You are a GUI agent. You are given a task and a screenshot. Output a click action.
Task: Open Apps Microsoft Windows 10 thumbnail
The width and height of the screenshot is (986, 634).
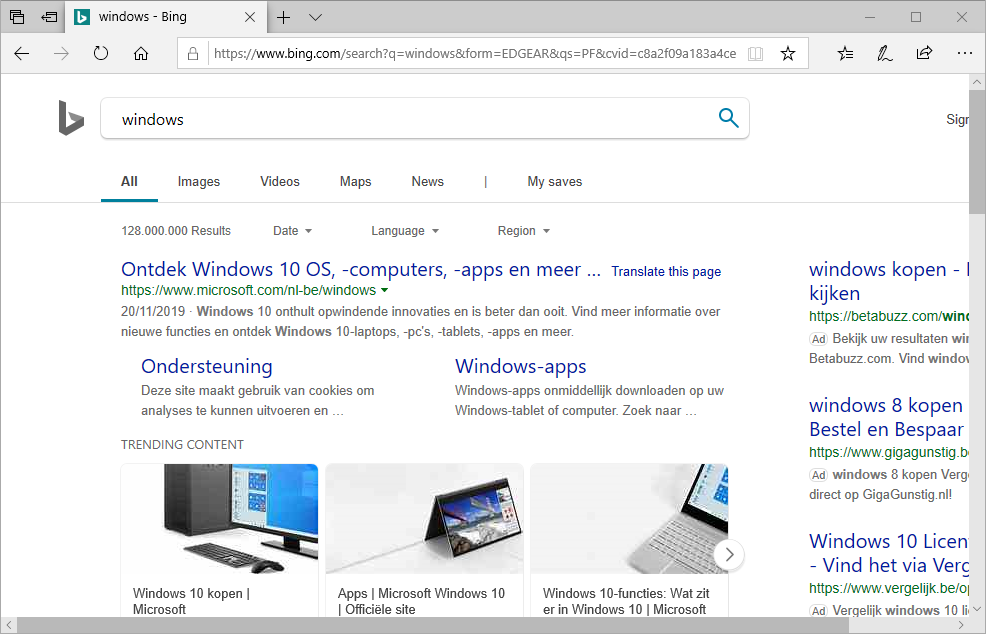tap(424, 519)
